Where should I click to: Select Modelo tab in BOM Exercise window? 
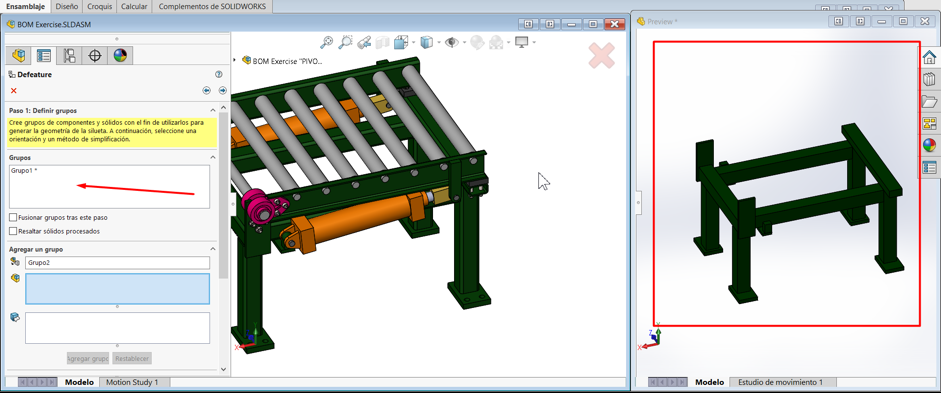pyautogui.click(x=79, y=382)
